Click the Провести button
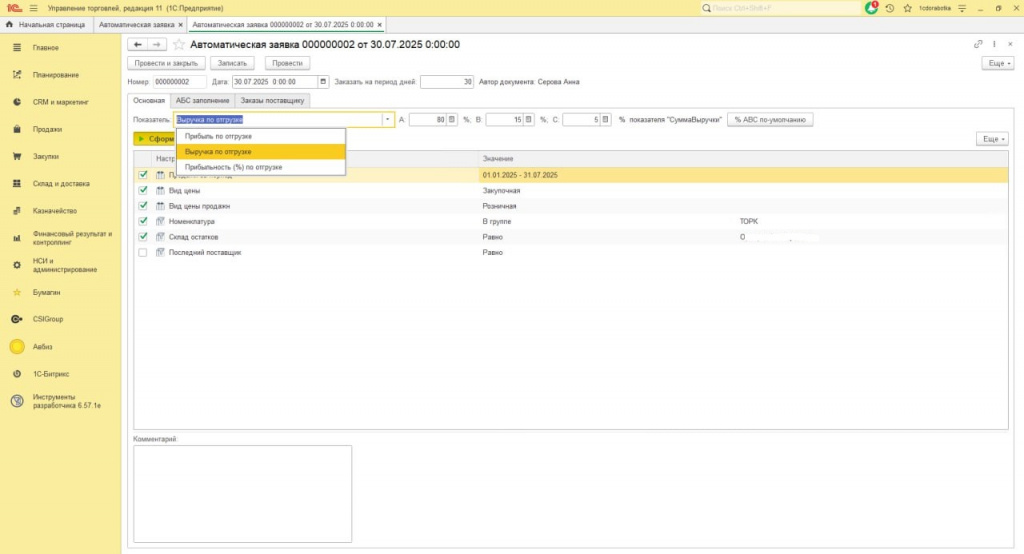The image size is (1024, 554). coord(287,63)
